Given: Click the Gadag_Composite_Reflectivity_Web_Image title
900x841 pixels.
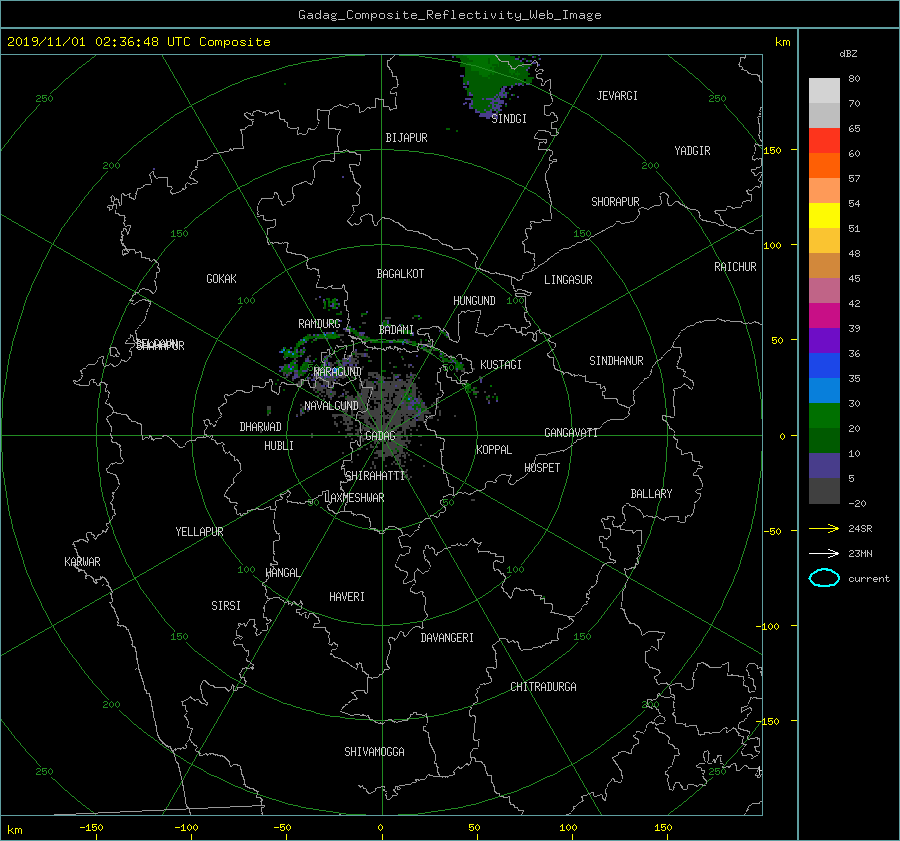Looking at the screenshot, I should pyautogui.click(x=449, y=15).
